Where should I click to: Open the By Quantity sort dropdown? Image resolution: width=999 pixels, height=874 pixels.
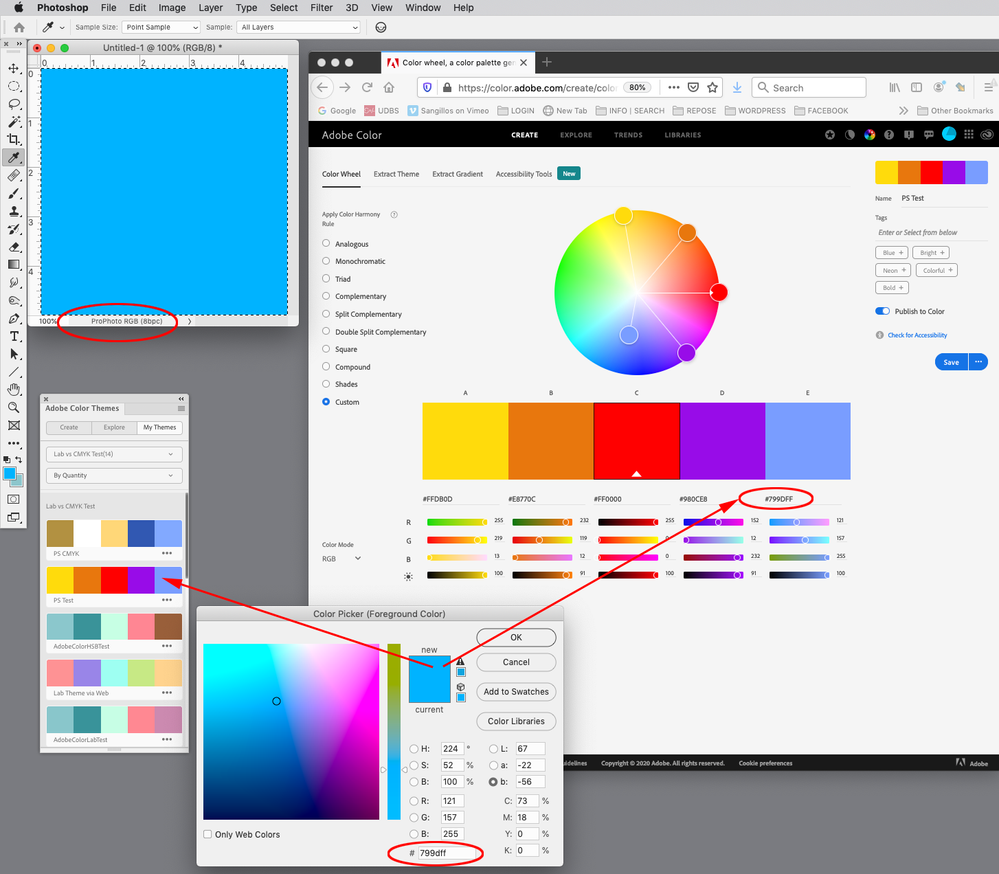[114, 475]
